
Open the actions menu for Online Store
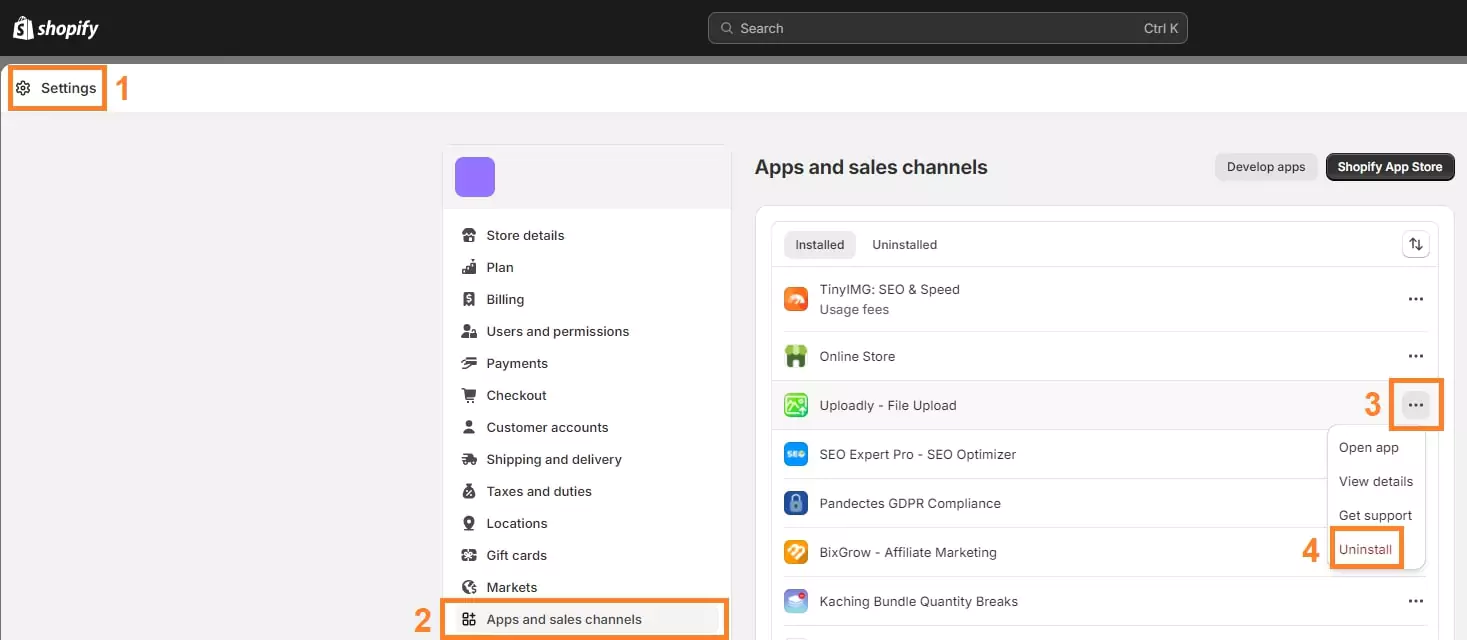click(x=1415, y=355)
